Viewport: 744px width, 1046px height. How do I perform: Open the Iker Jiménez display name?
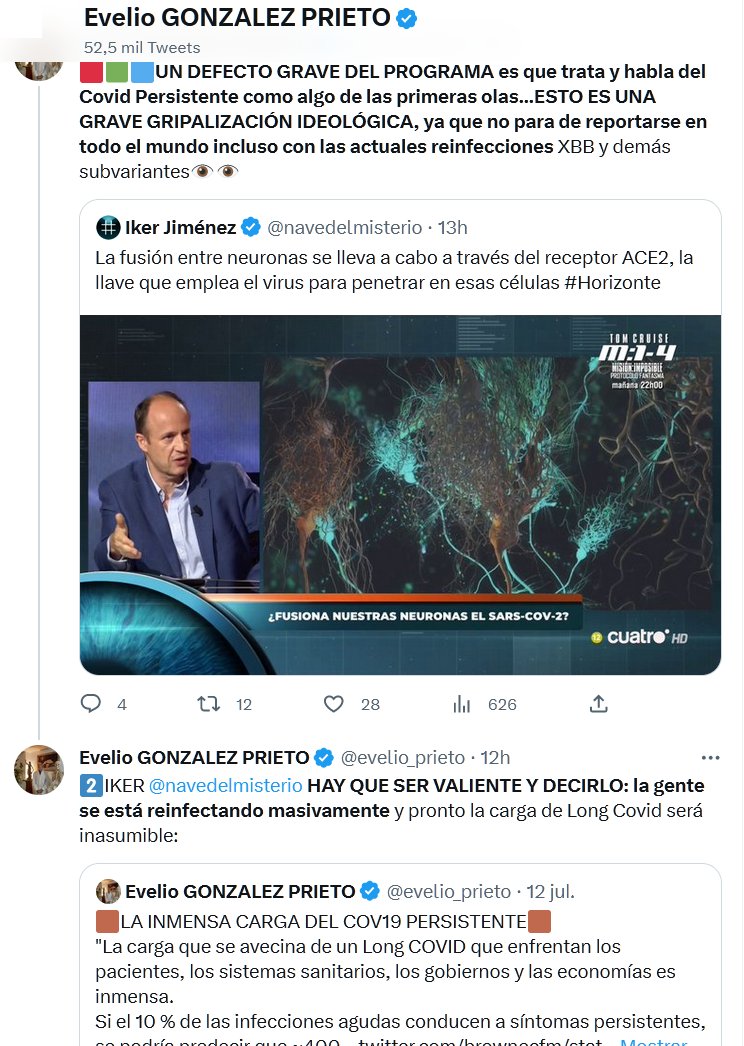181,227
